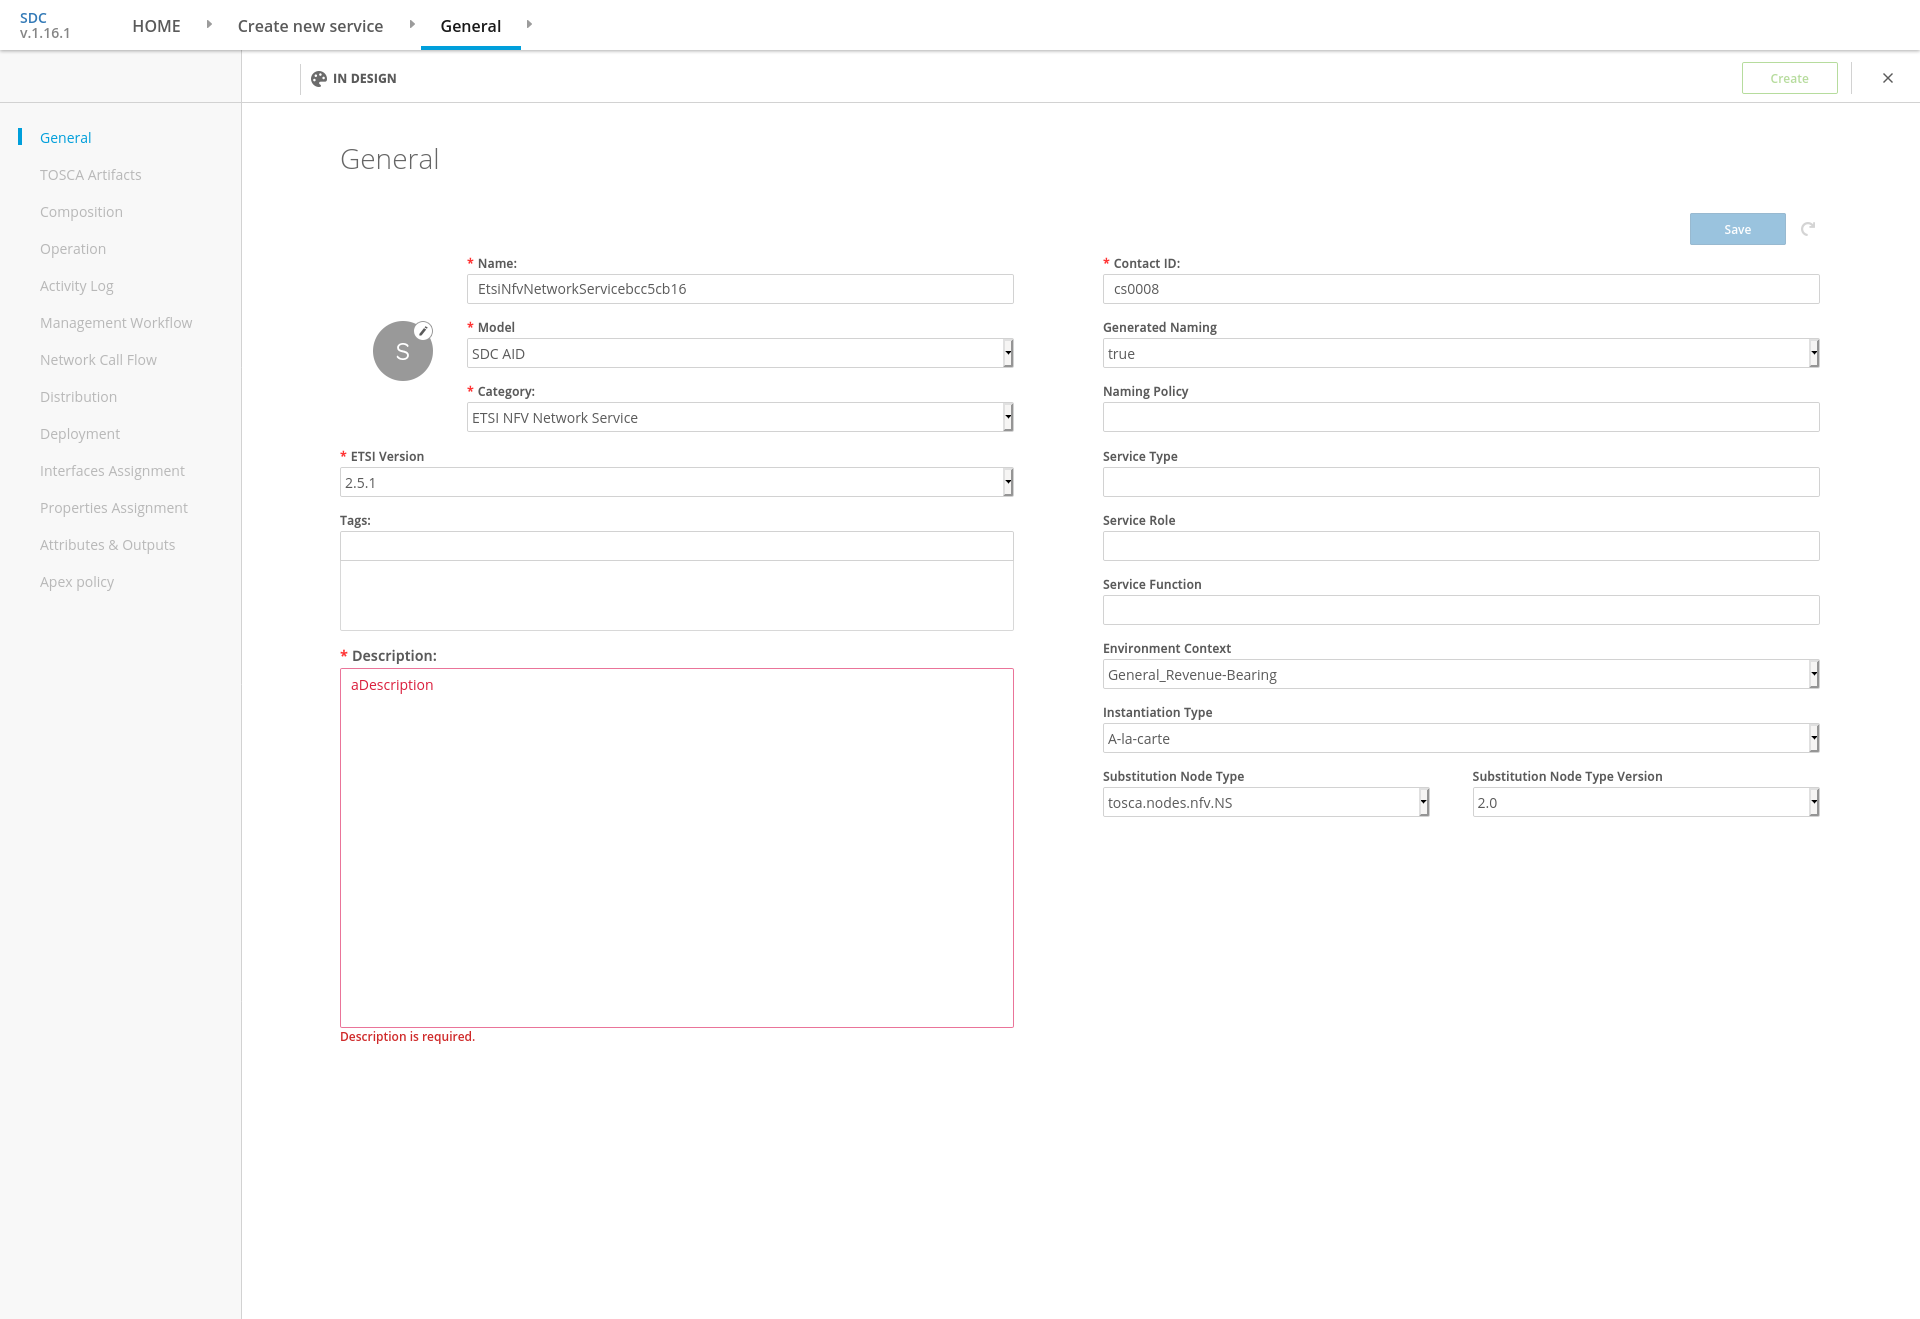1920x1319 pixels.
Task: Open the Model dropdown
Action: (x=740, y=353)
